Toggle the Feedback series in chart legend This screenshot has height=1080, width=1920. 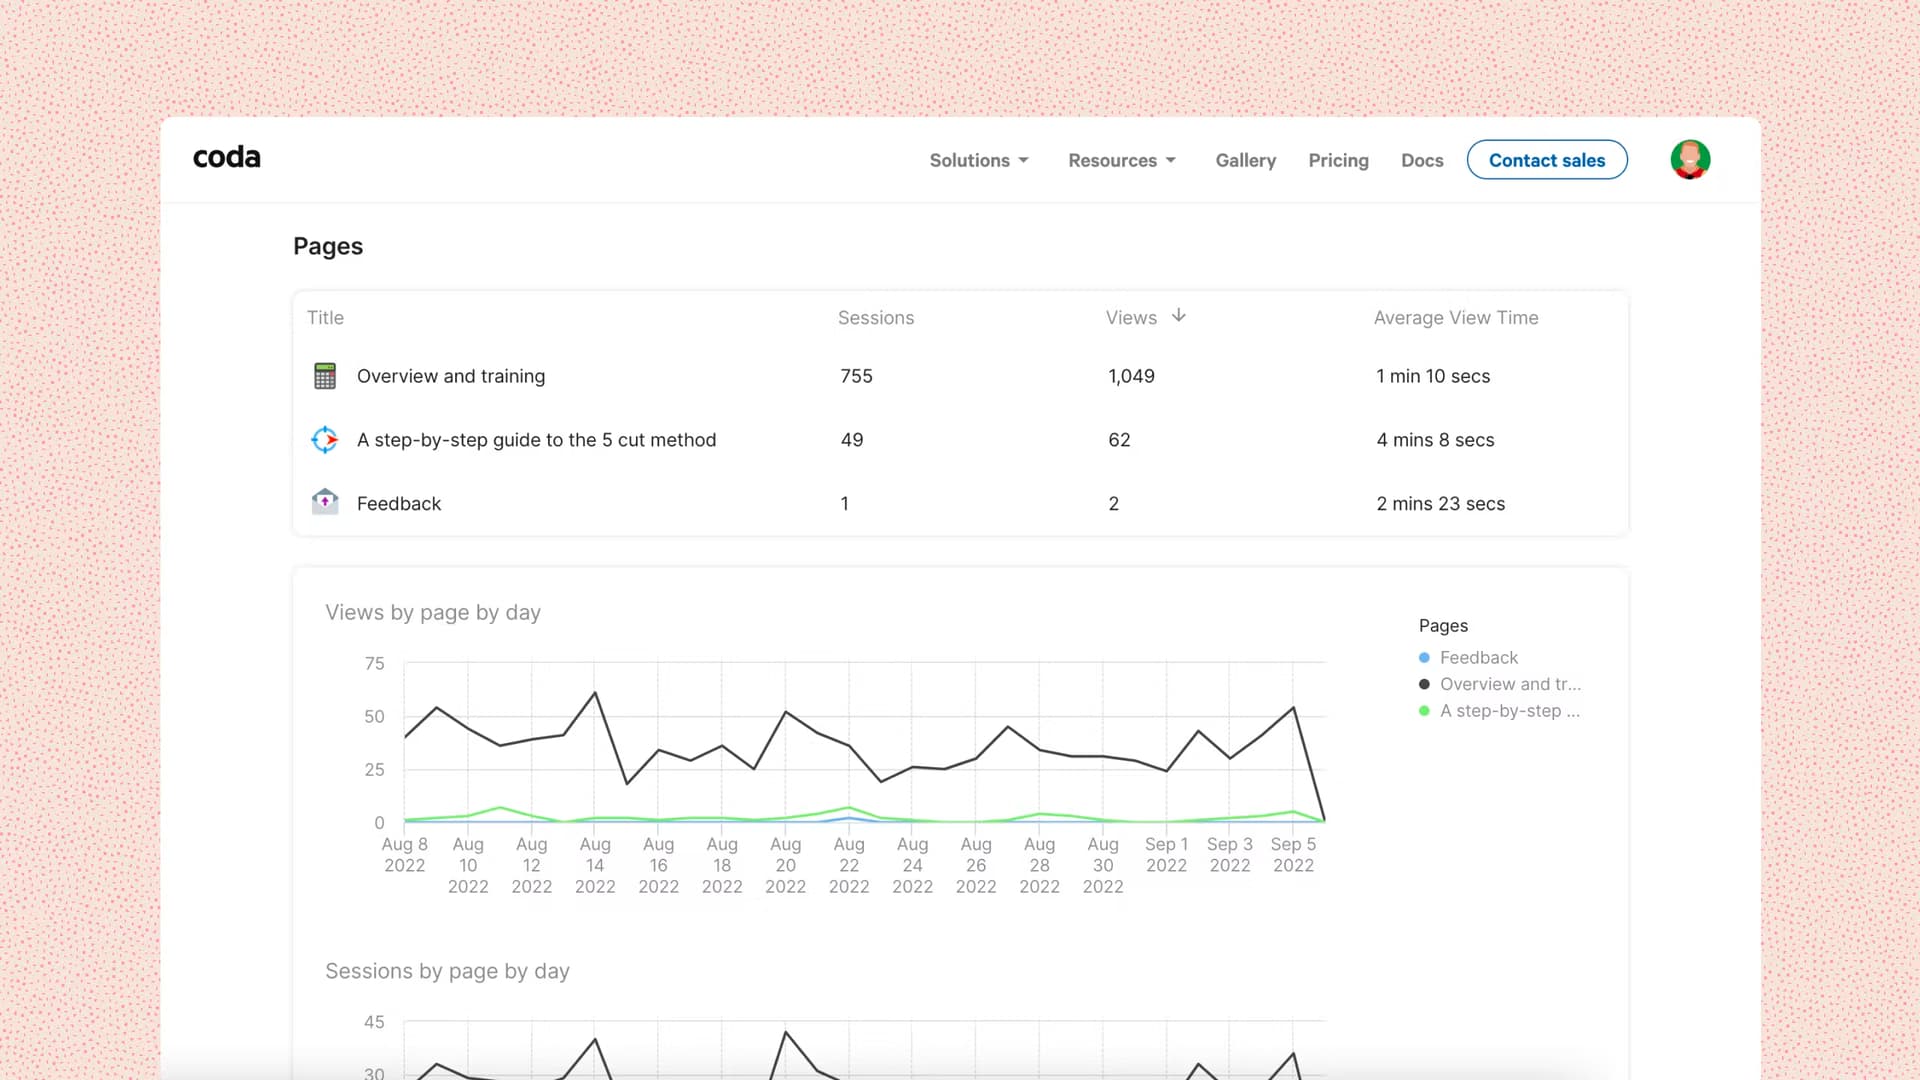click(x=1479, y=658)
